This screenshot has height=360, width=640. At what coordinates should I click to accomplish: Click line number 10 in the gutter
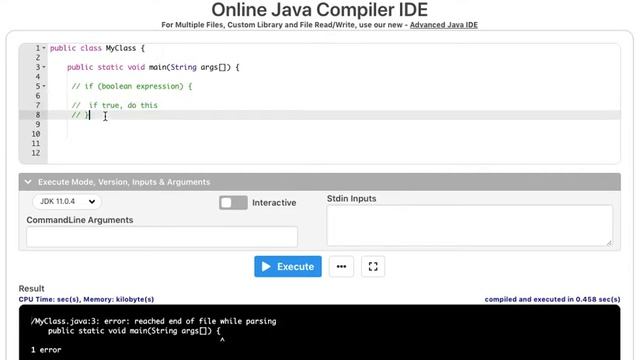(36, 134)
